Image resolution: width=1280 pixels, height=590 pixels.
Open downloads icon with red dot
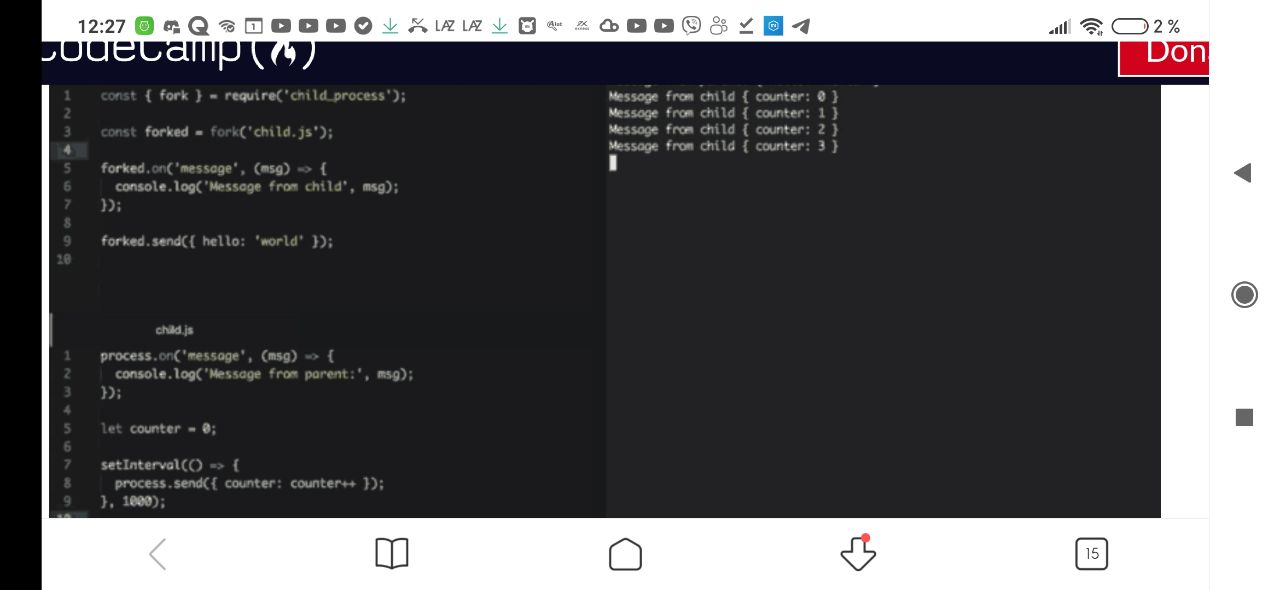858,553
